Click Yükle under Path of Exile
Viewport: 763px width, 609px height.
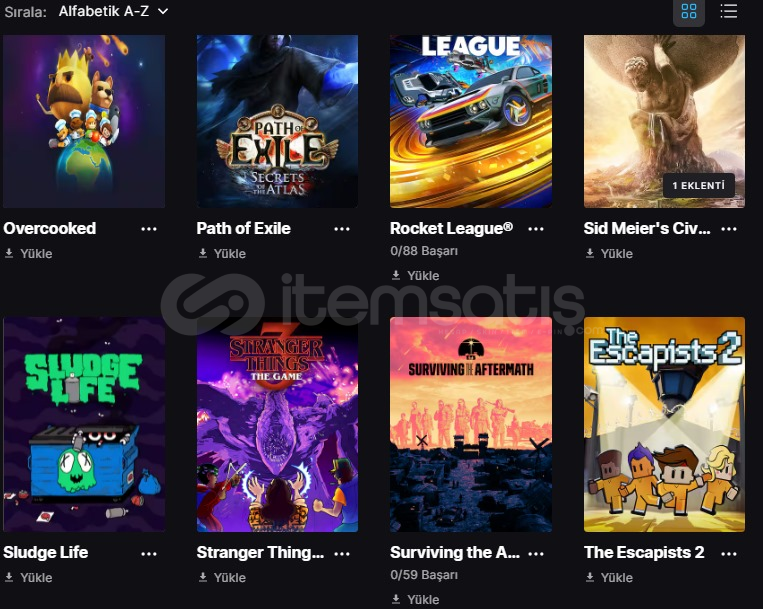pyautogui.click(x=222, y=253)
